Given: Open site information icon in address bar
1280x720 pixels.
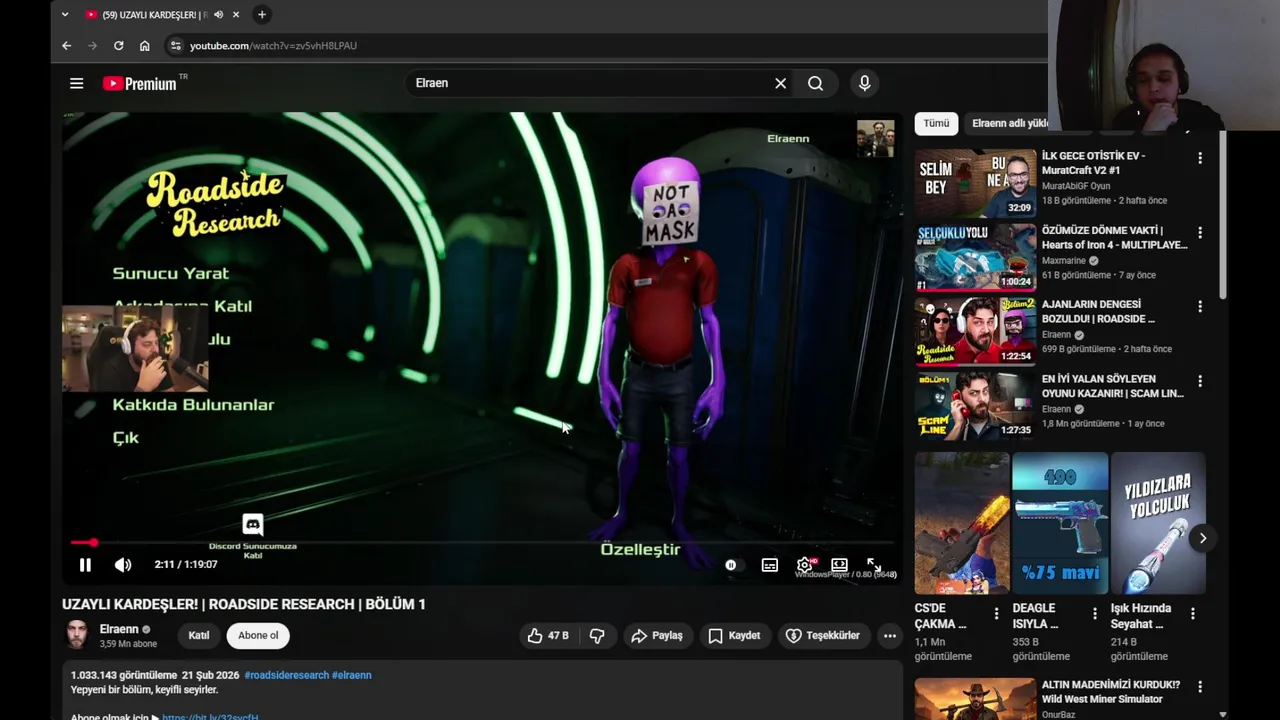Looking at the screenshot, I should [x=175, y=46].
